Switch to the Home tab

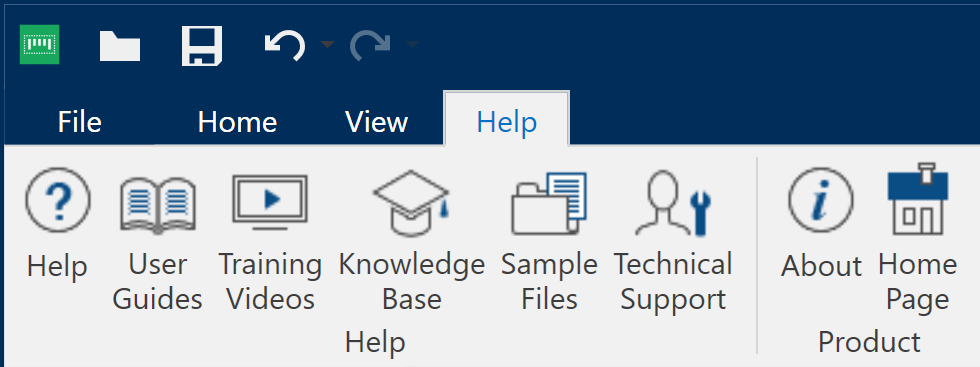pyautogui.click(x=237, y=121)
